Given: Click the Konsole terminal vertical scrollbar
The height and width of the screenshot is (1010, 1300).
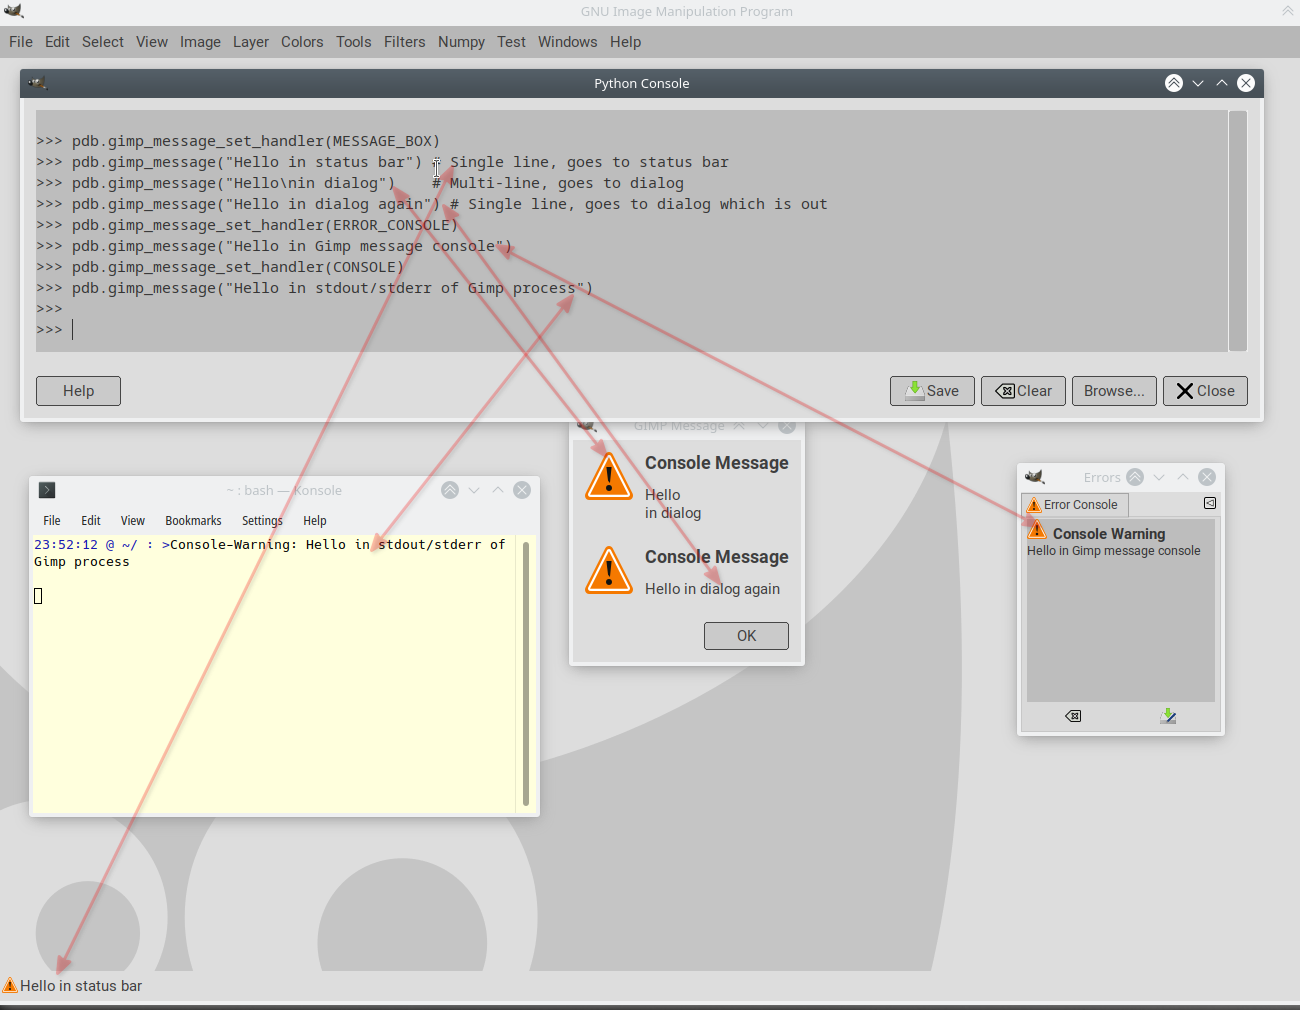Looking at the screenshot, I should [526, 674].
